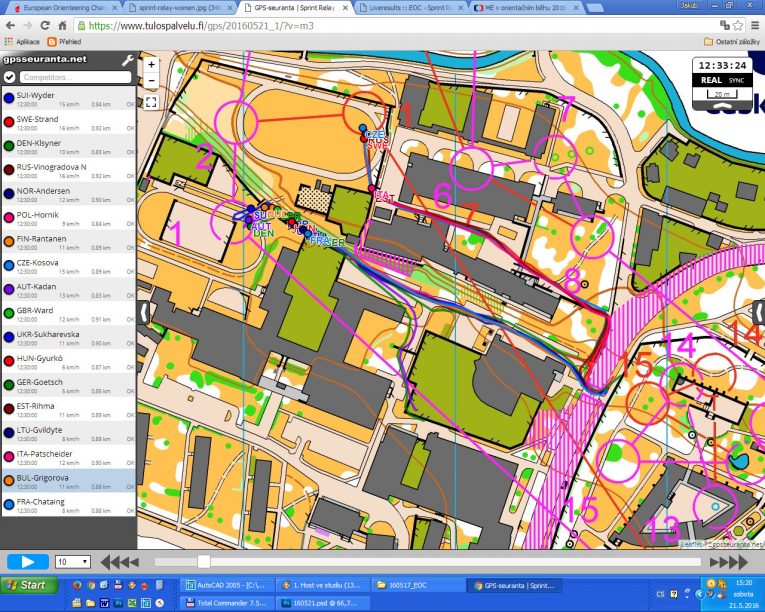The width and height of the screenshot is (765, 612).
Task: Select GBR-Ward in competitor list
Action: point(69,314)
